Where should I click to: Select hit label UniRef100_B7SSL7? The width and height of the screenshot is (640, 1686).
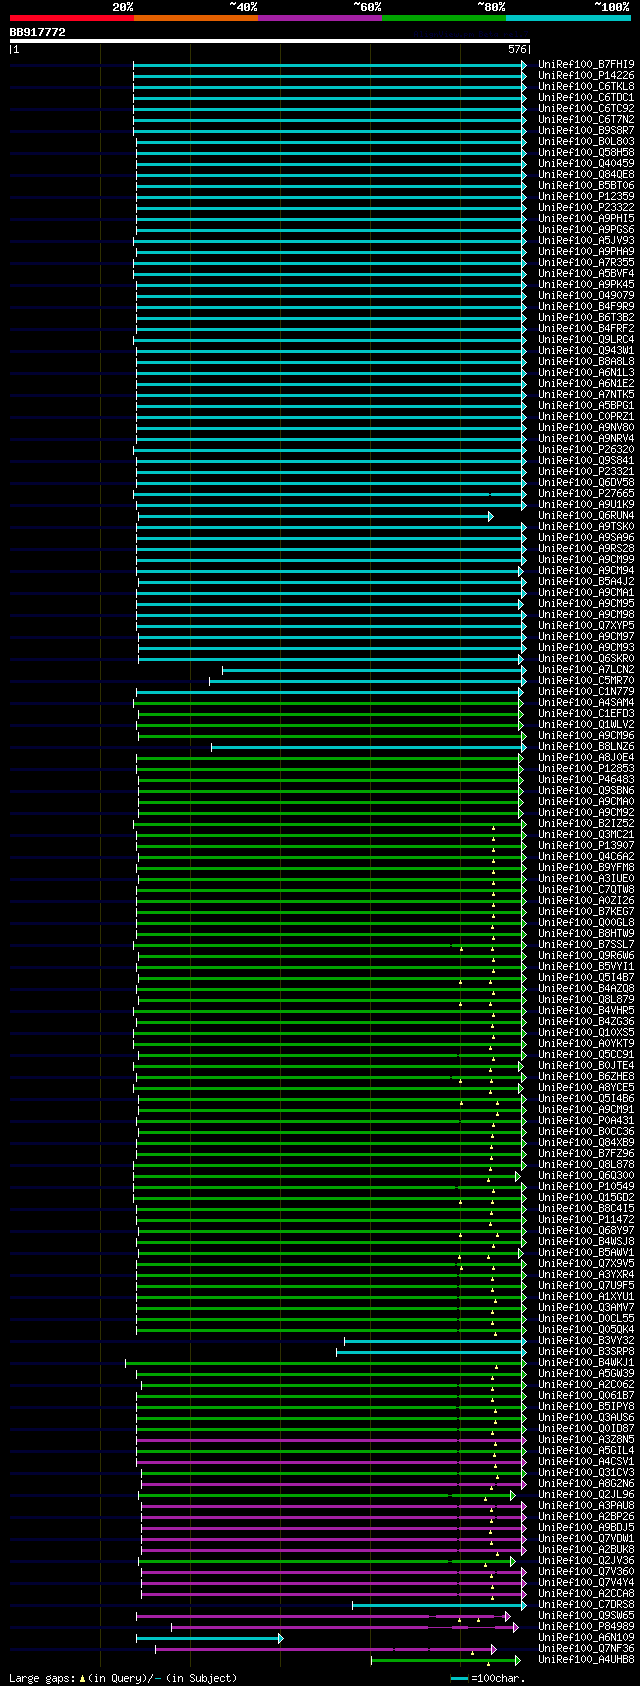point(586,945)
